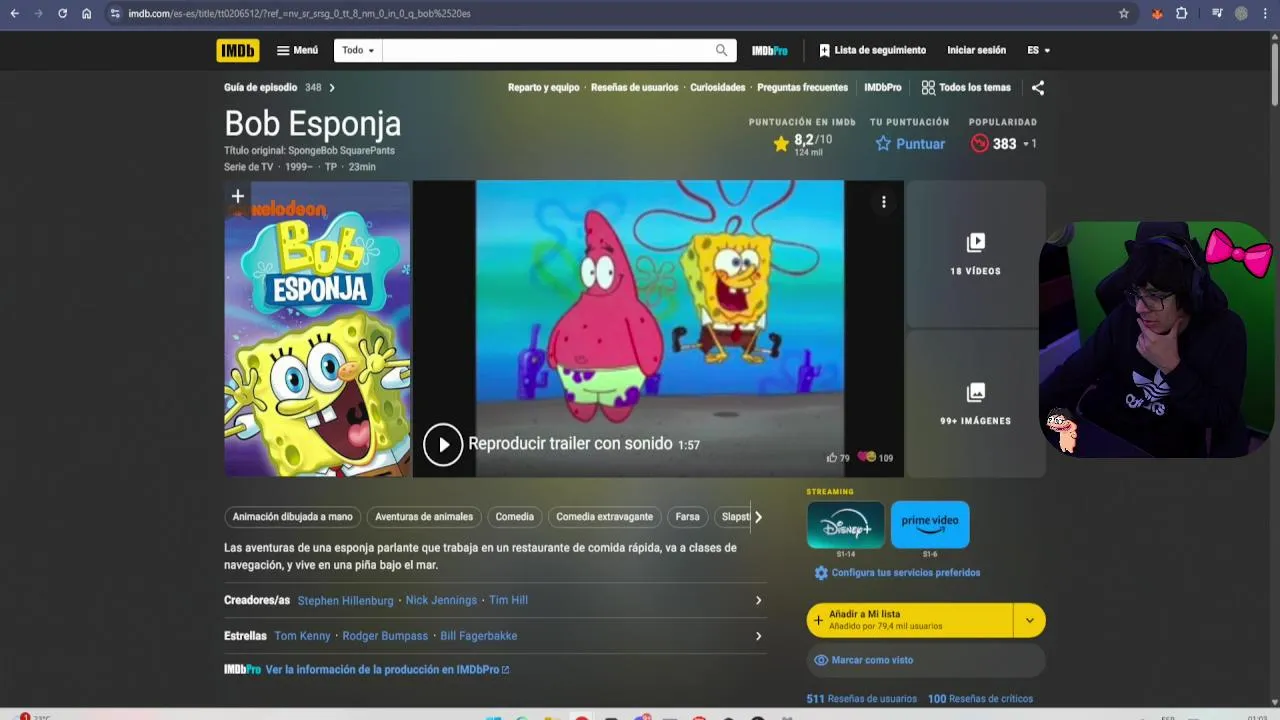Open the 18 vídeos tile
The height and width of the screenshot is (720, 1280).
coord(975,254)
